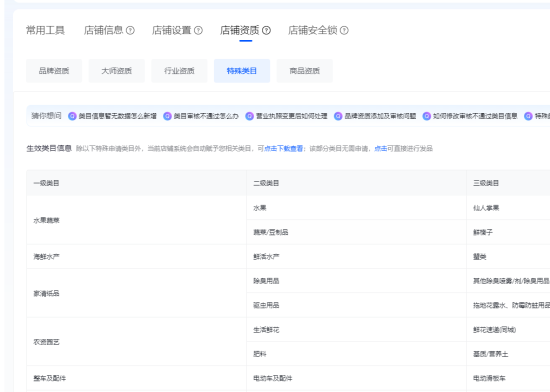The height and width of the screenshot is (392, 550).
Task: Click the 猜你想问 label
Action: 46,116
